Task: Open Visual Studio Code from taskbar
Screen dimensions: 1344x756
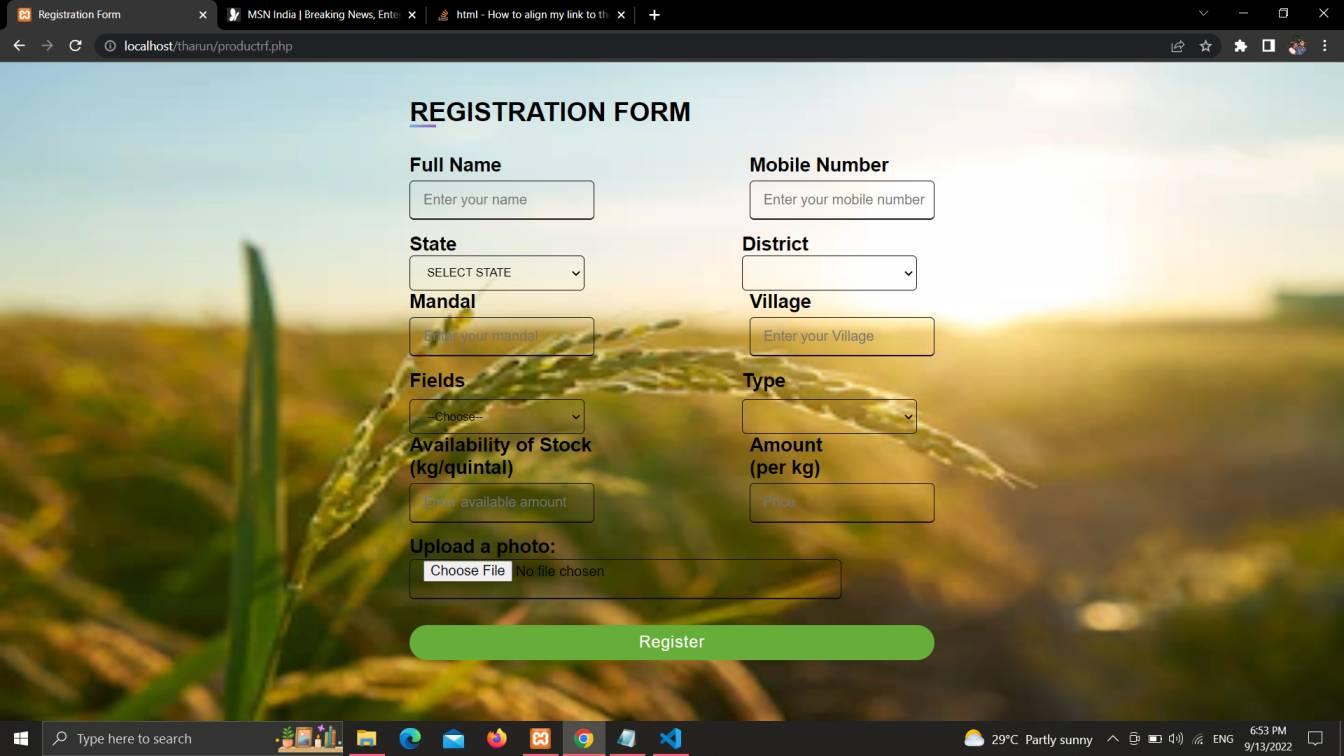Action: pyautogui.click(x=670, y=739)
